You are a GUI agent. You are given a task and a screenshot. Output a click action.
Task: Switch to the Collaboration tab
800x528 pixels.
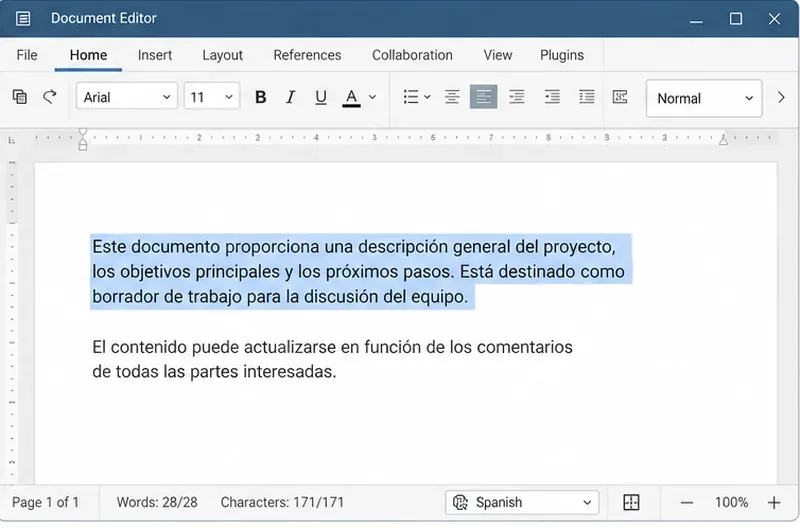(x=412, y=55)
